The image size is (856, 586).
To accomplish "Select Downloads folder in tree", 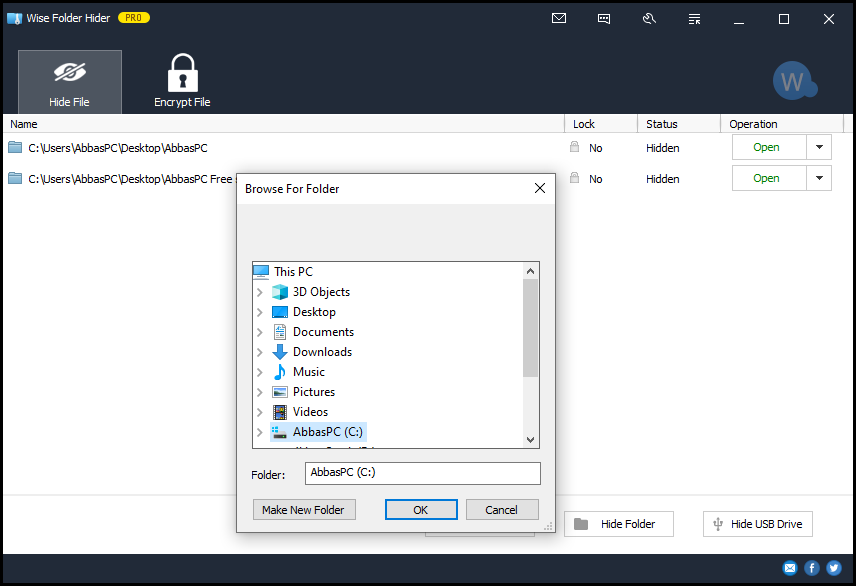I will coord(322,352).
